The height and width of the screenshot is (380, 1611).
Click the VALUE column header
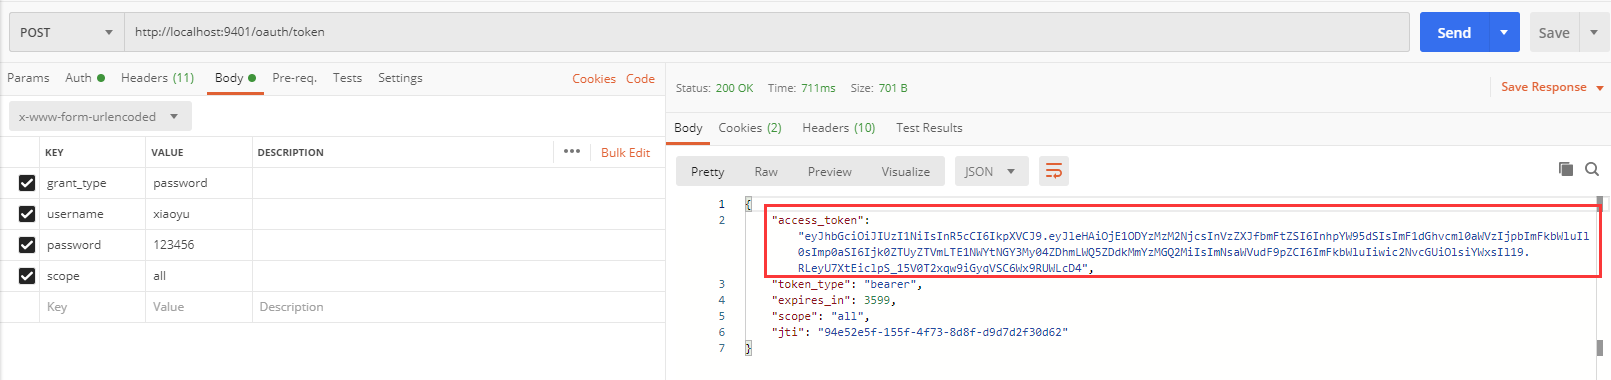pos(167,153)
